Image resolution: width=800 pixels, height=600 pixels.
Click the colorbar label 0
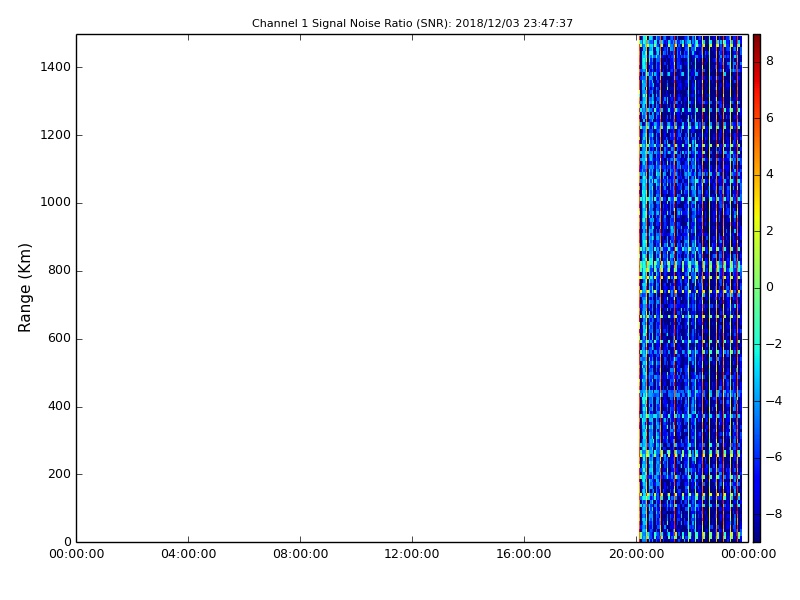click(x=770, y=287)
